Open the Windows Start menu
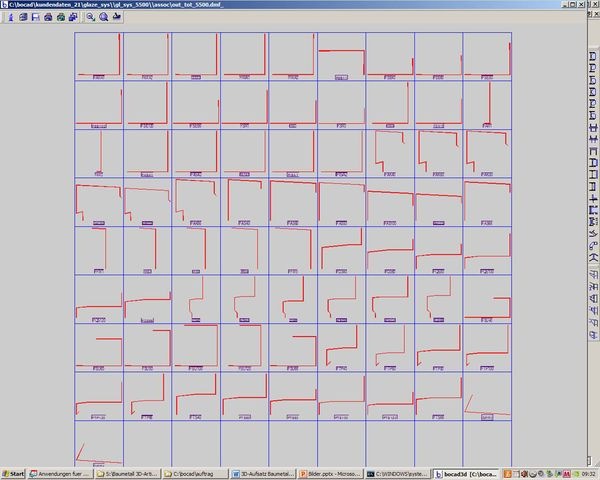Image resolution: width=600 pixels, height=480 pixels. [14, 473]
